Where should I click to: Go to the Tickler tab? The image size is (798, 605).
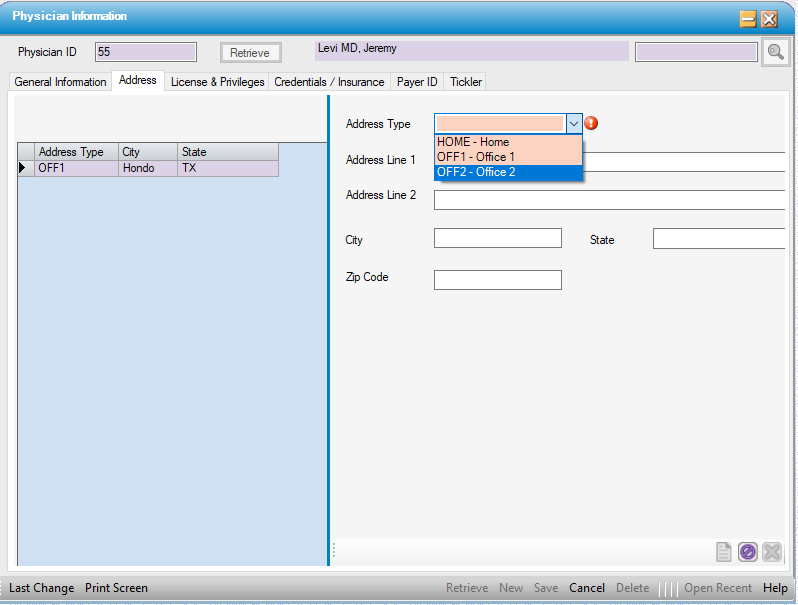[466, 82]
